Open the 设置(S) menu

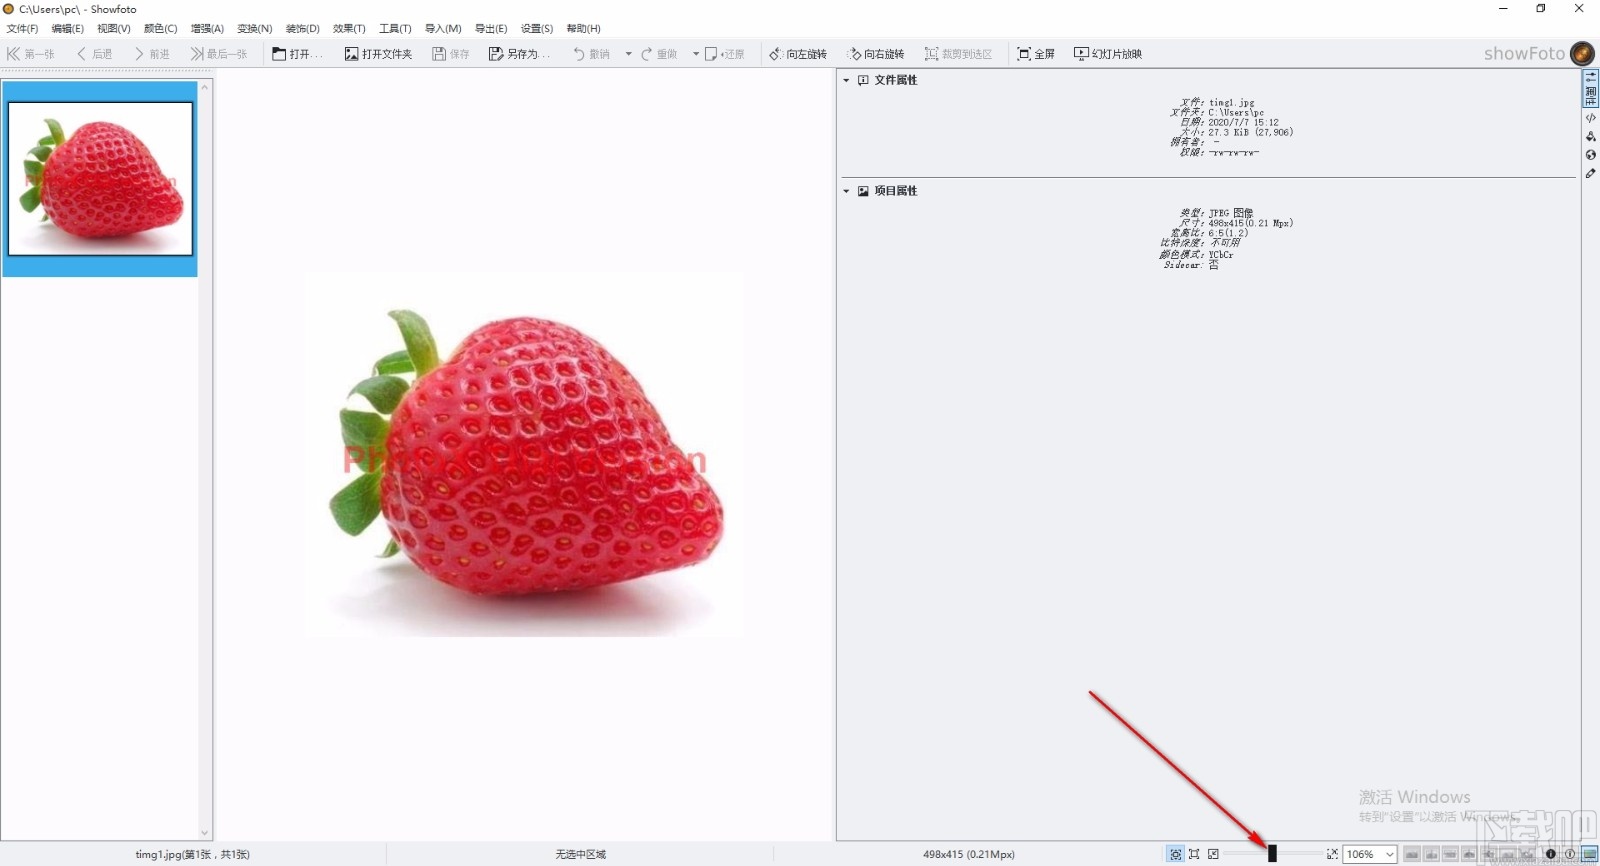point(537,28)
